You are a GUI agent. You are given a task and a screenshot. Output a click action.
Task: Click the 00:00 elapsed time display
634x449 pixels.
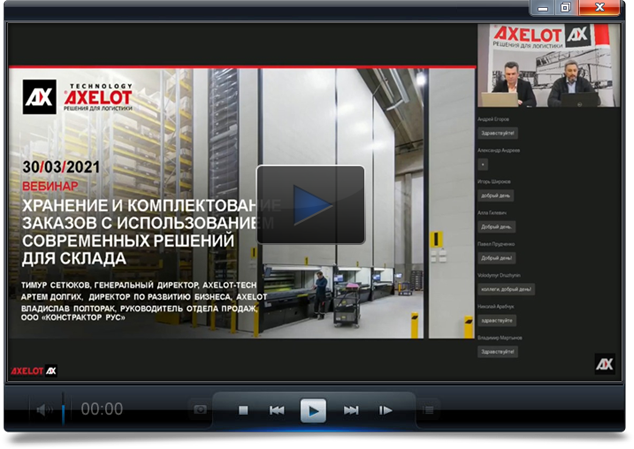[102, 409]
